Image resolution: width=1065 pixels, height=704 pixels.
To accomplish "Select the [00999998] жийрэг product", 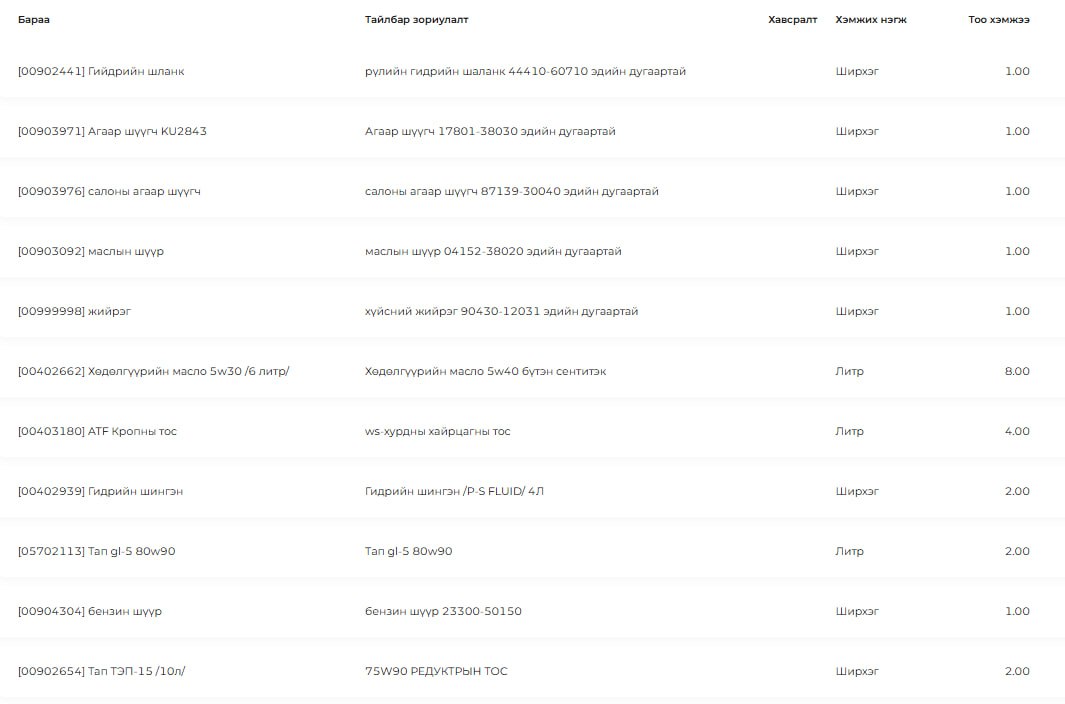I will pyautogui.click(x=74, y=312).
